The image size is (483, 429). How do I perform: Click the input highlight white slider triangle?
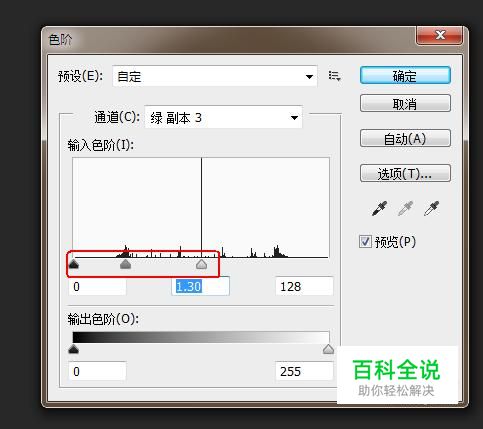pos(201,264)
